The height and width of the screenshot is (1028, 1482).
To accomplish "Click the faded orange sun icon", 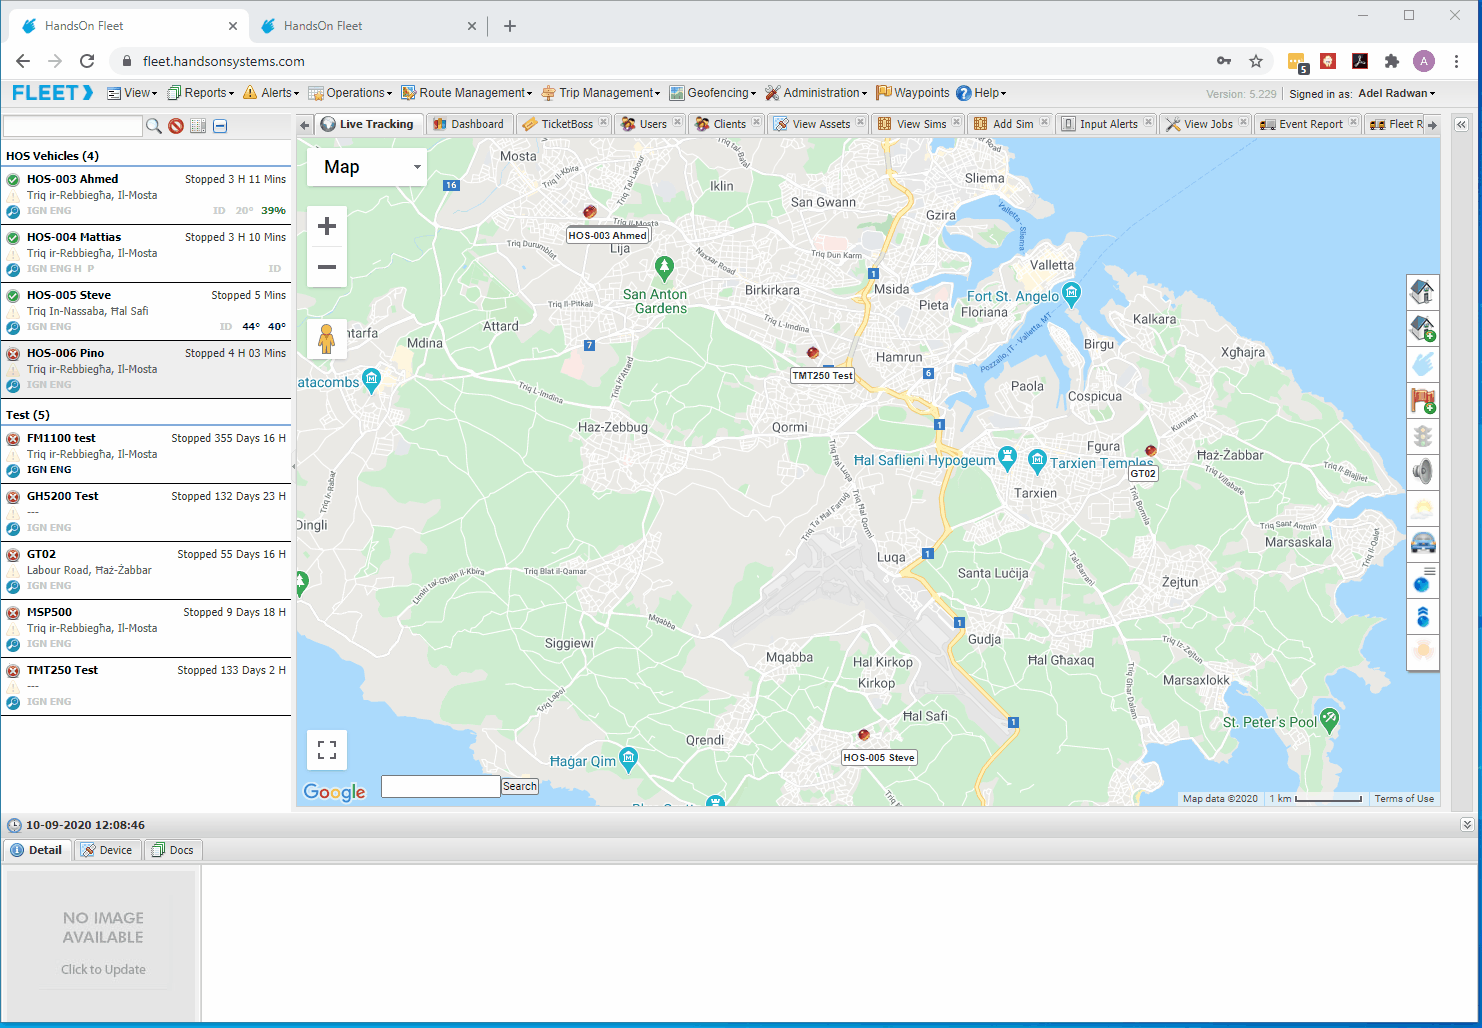I will tap(1423, 652).
